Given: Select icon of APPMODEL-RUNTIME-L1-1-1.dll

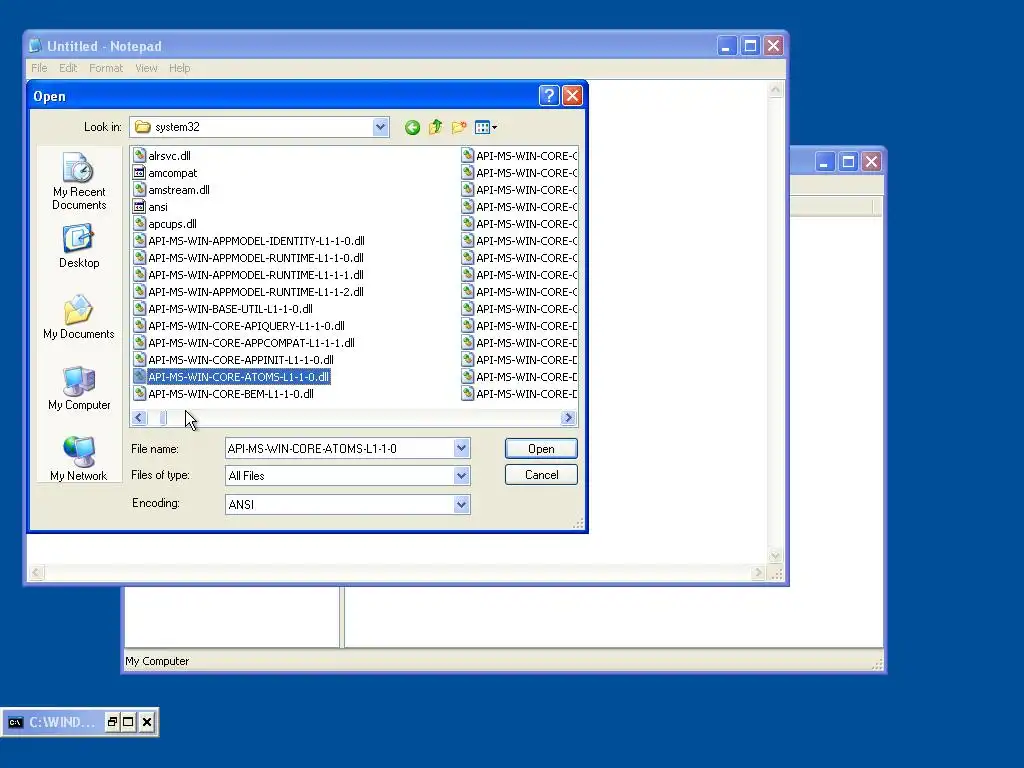Looking at the screenshot, I should click(x=139, y=274).
